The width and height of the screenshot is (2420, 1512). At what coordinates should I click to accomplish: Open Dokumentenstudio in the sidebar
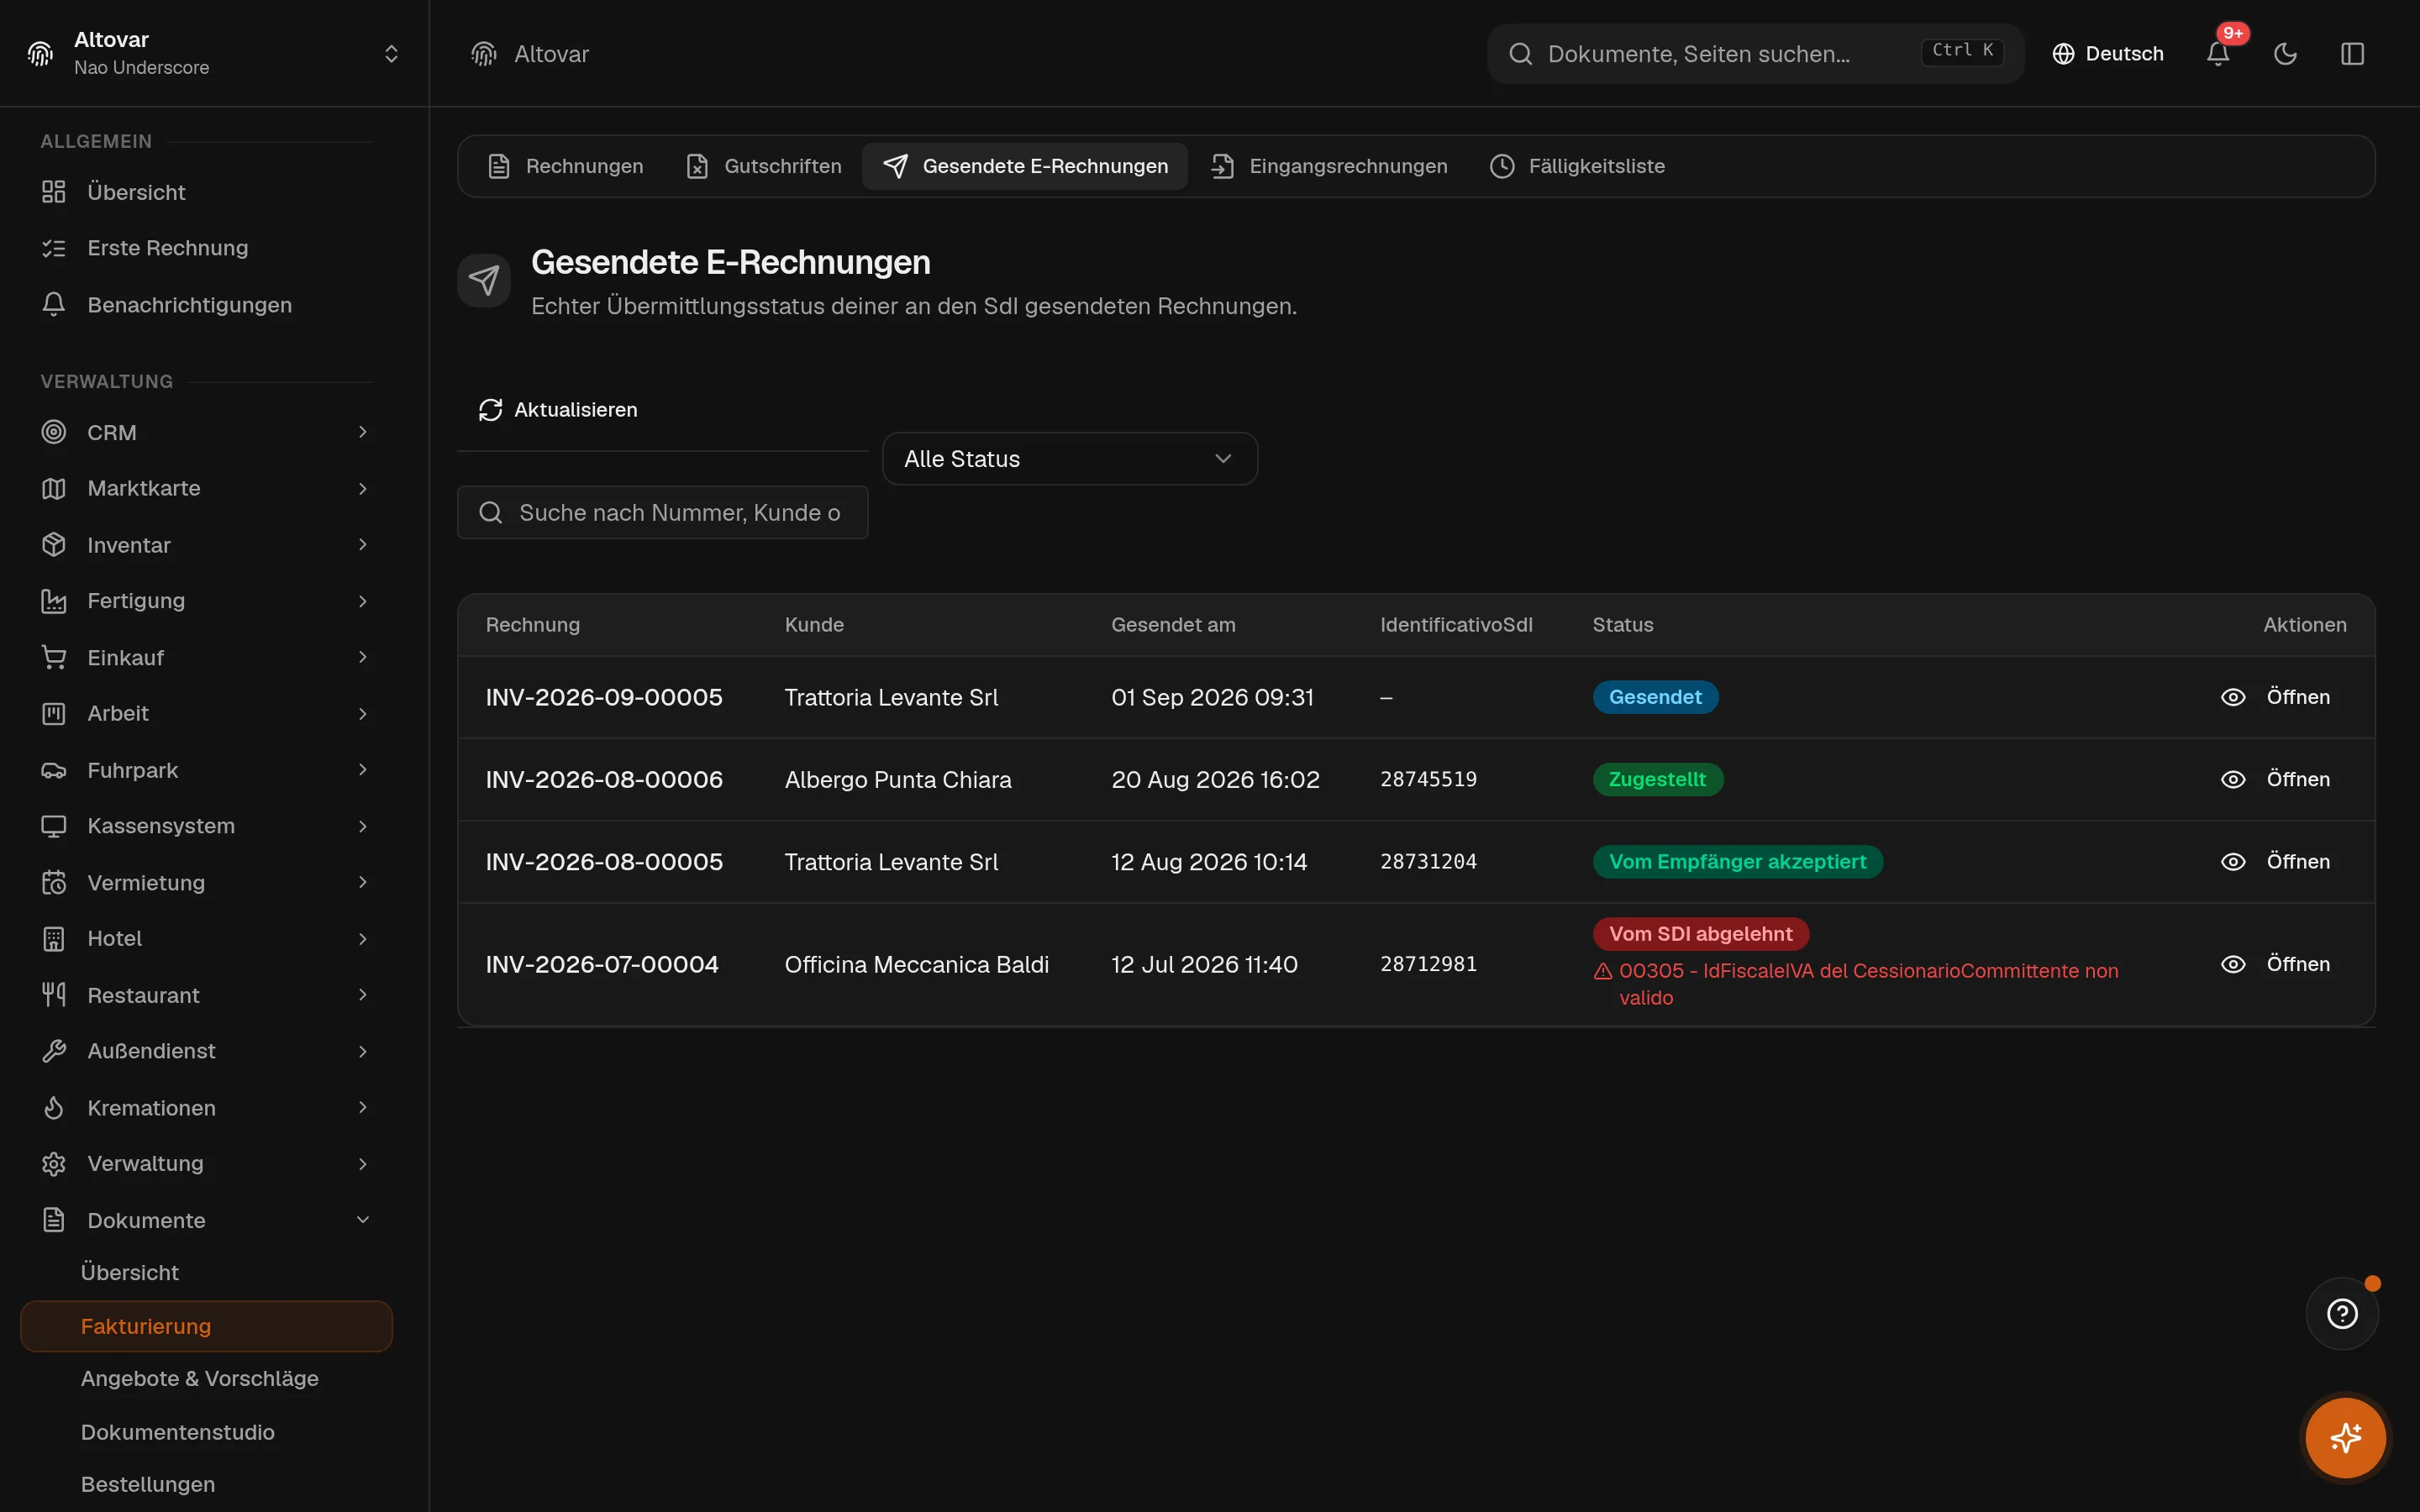pos(178,1432)
